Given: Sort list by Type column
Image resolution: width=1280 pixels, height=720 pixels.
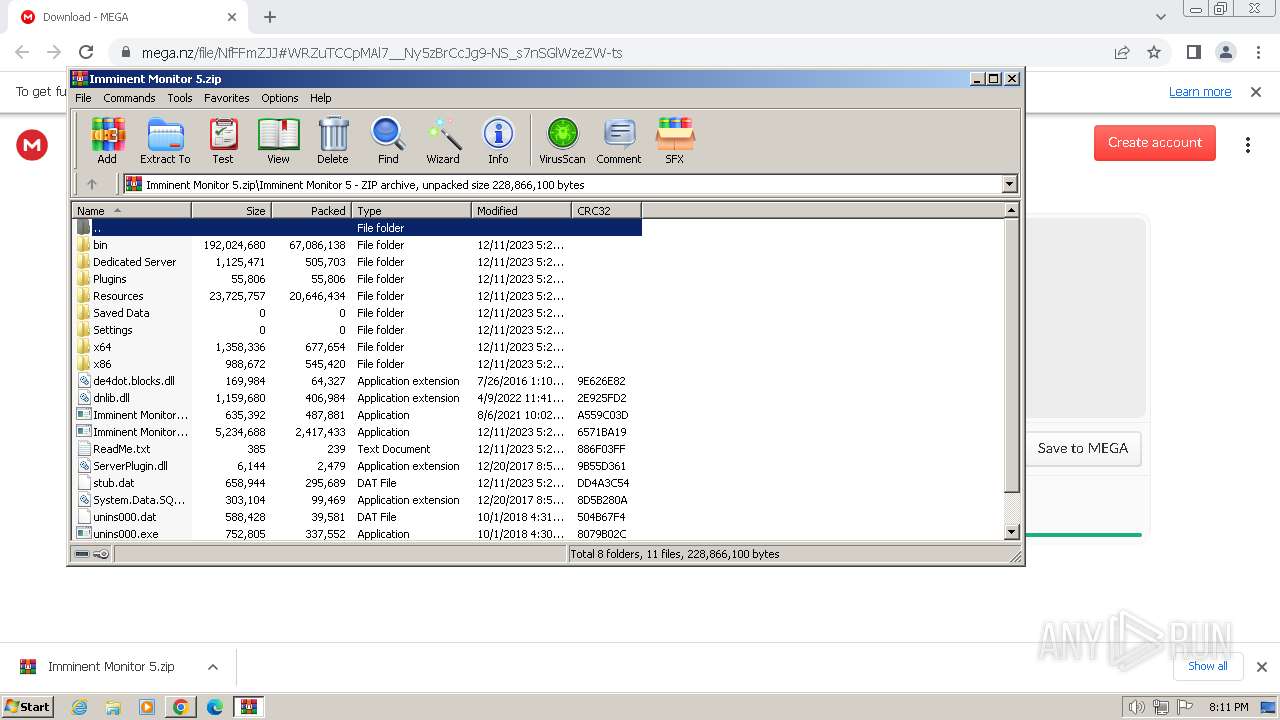Looking at the screenshot, I should point(411,210).
